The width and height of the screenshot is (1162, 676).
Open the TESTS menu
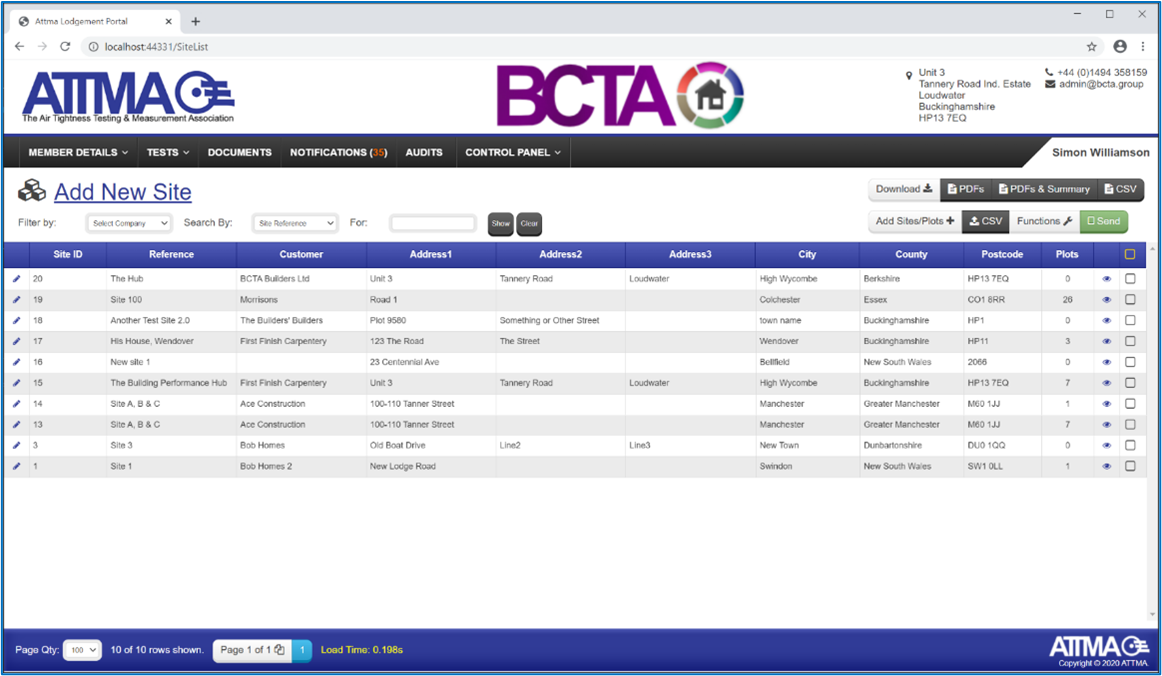click(x=166, y=152)
